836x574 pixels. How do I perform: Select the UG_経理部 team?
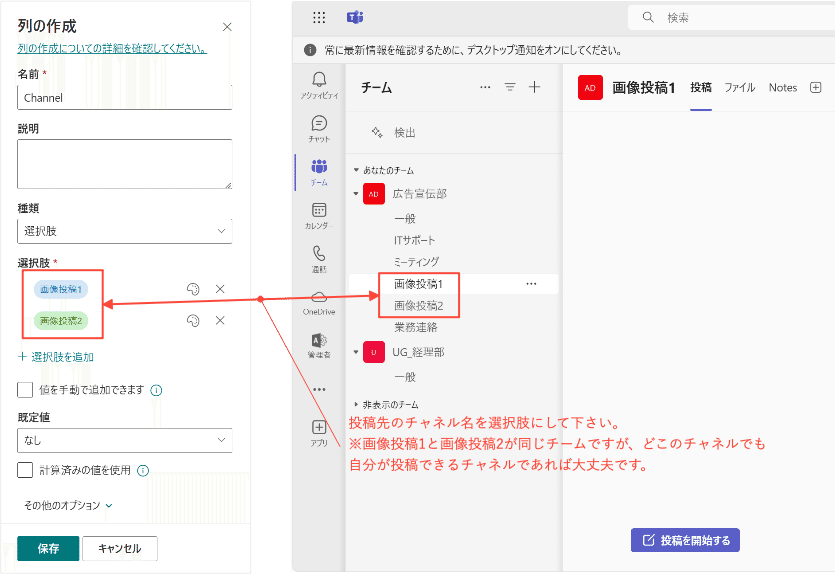tap(418, 352)
